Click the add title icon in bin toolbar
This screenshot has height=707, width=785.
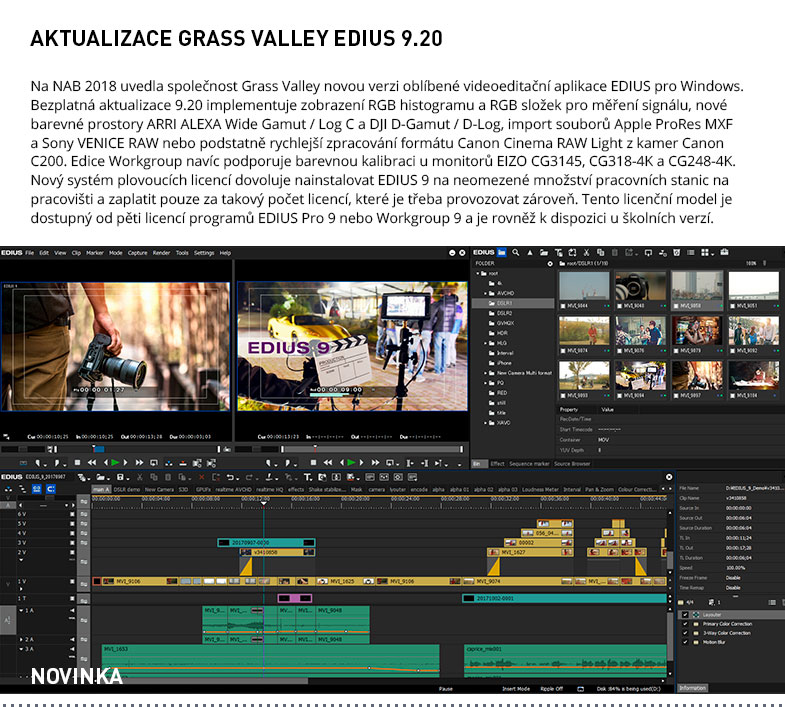tap(558, 252)
